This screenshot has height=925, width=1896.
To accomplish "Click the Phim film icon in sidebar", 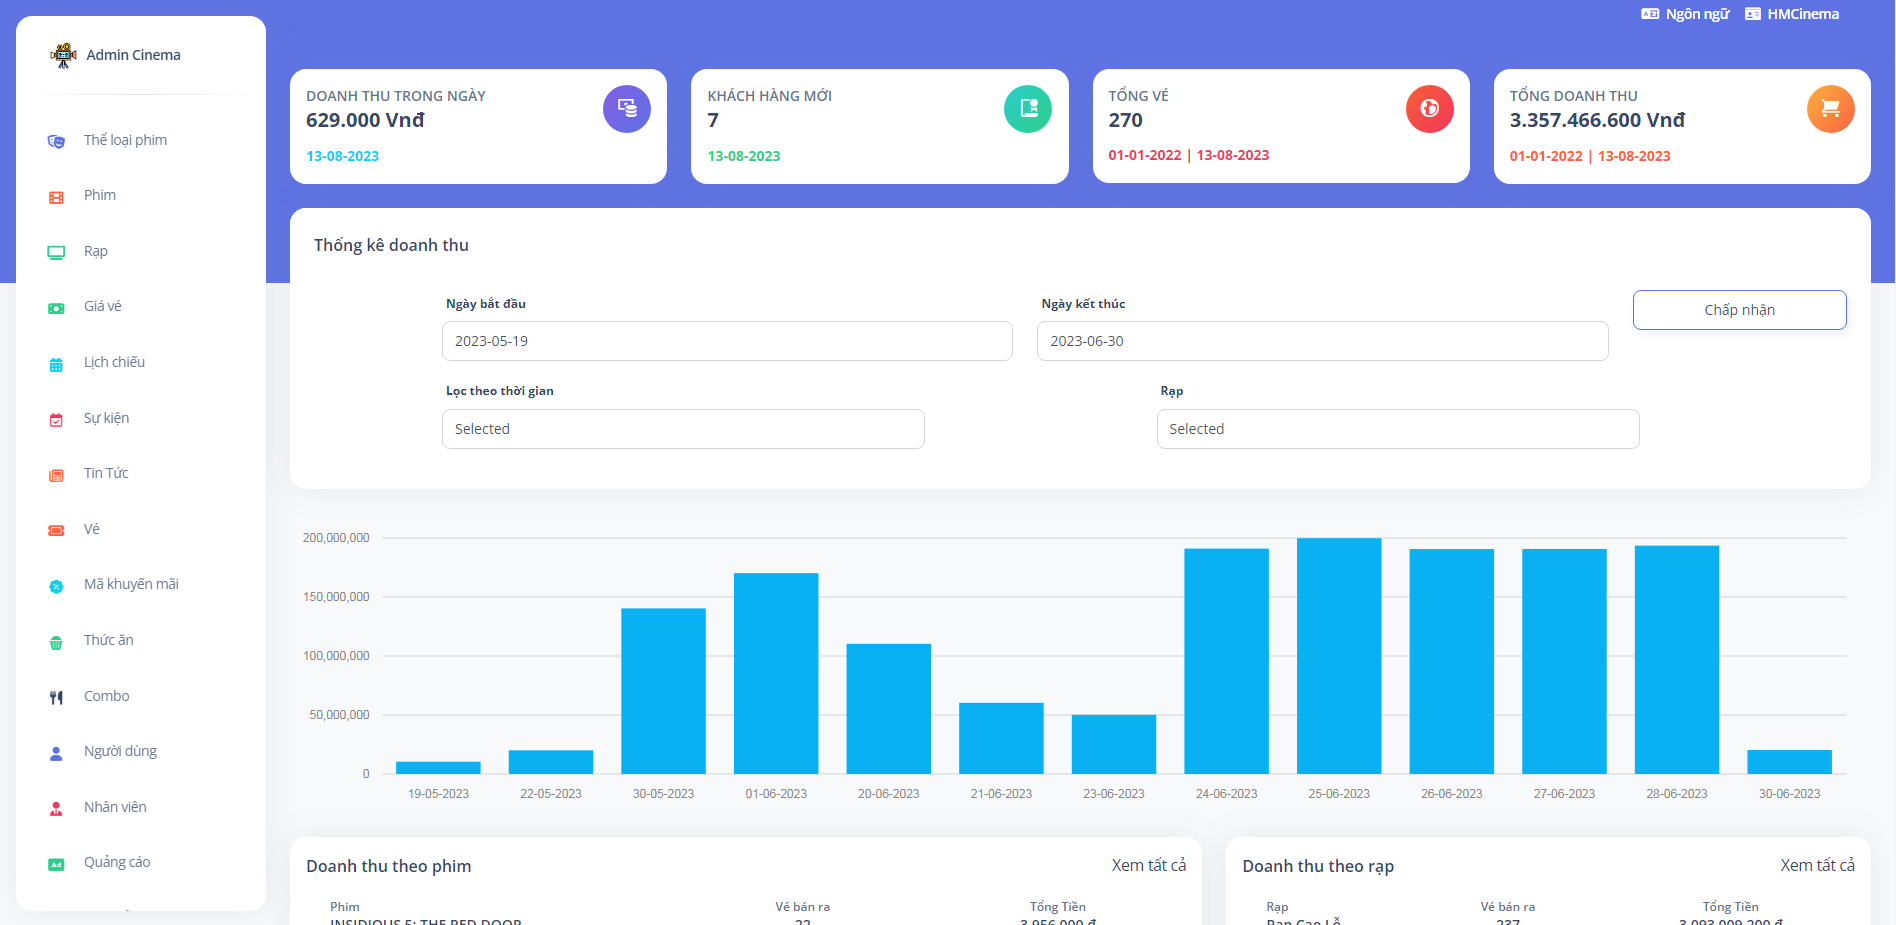I will coord(56,197).
